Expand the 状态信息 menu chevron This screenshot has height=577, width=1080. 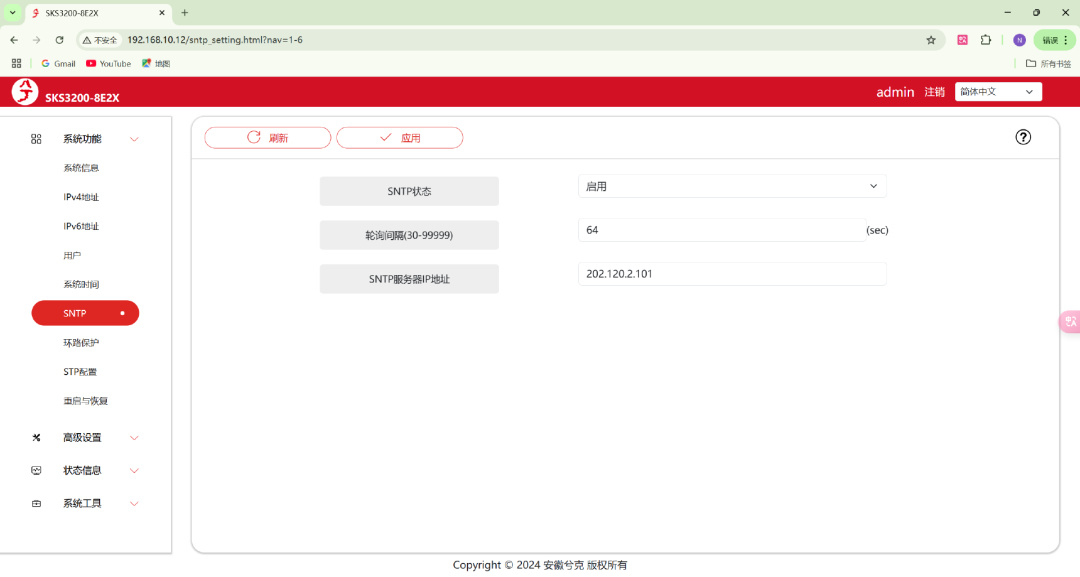click(x=134, y=471)
